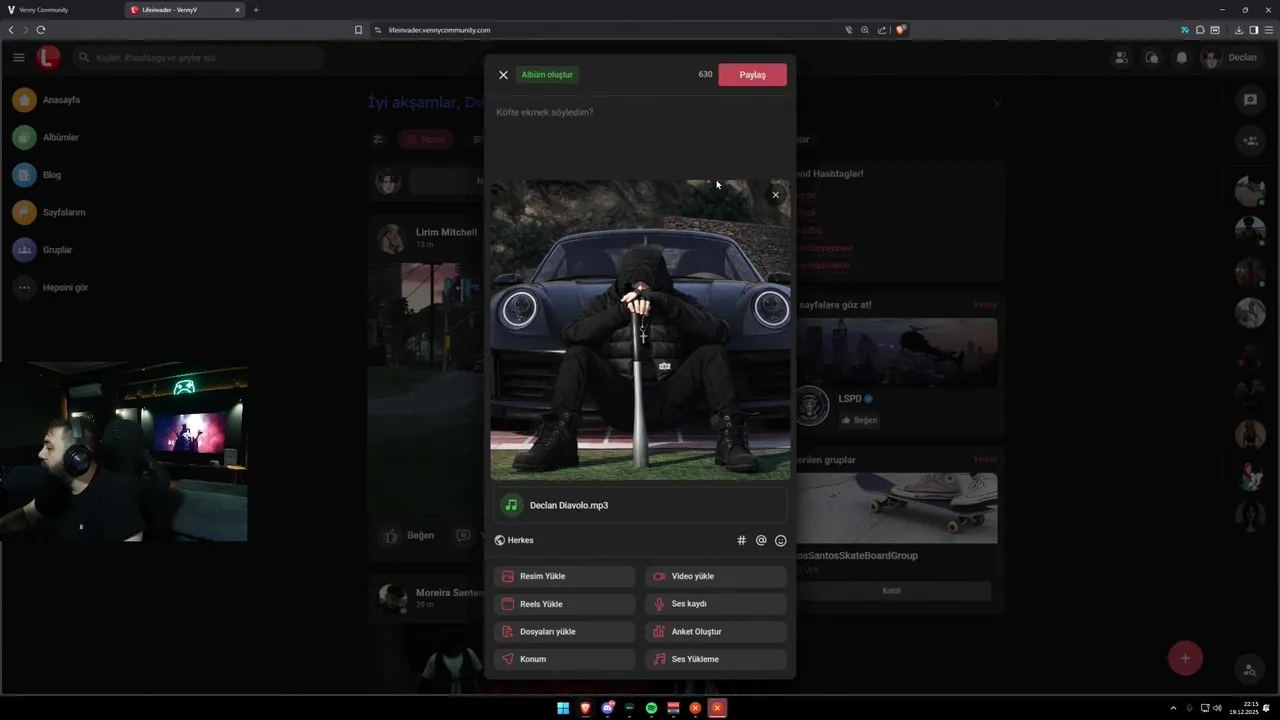The image size is (1280, 720).
Task: Publish the post with Paylaş
Action: [x=752, y=75]
